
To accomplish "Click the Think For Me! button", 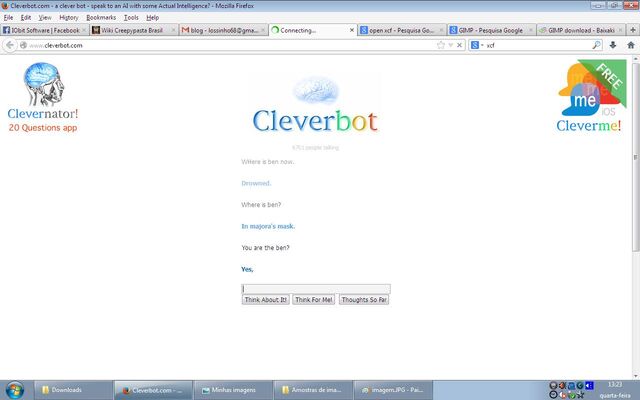I will tap(313, 300).
